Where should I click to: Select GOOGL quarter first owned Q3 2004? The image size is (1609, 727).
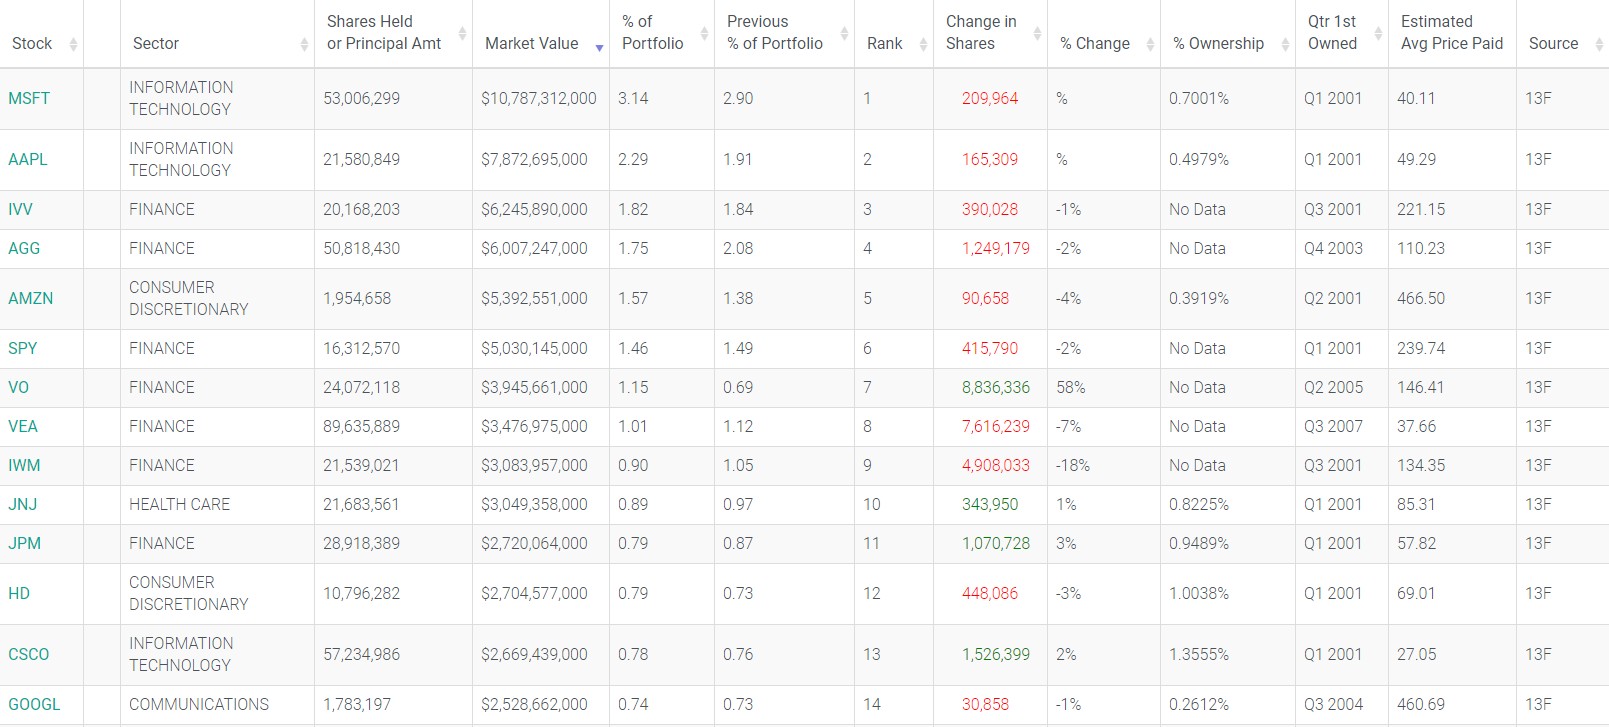coord(1333,705)
